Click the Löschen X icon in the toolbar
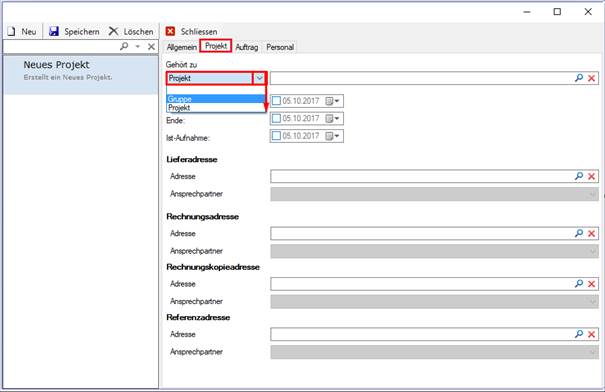Image resolution: width=605 pixels, height=392 pixels. (x=113, y=31)
